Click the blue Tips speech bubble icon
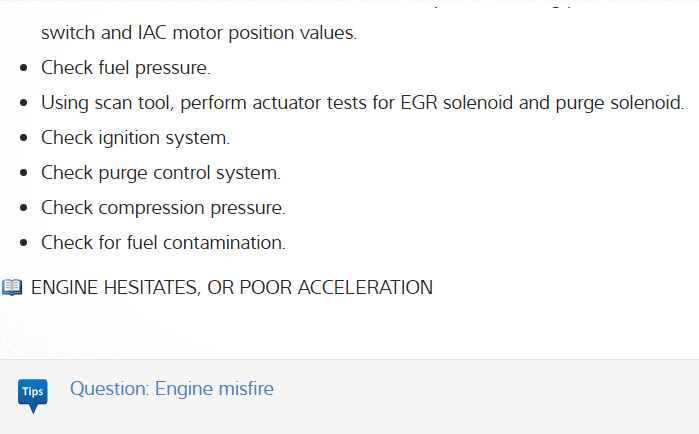Viewport: 699px width, 434px height. click(x=32, y=393)
